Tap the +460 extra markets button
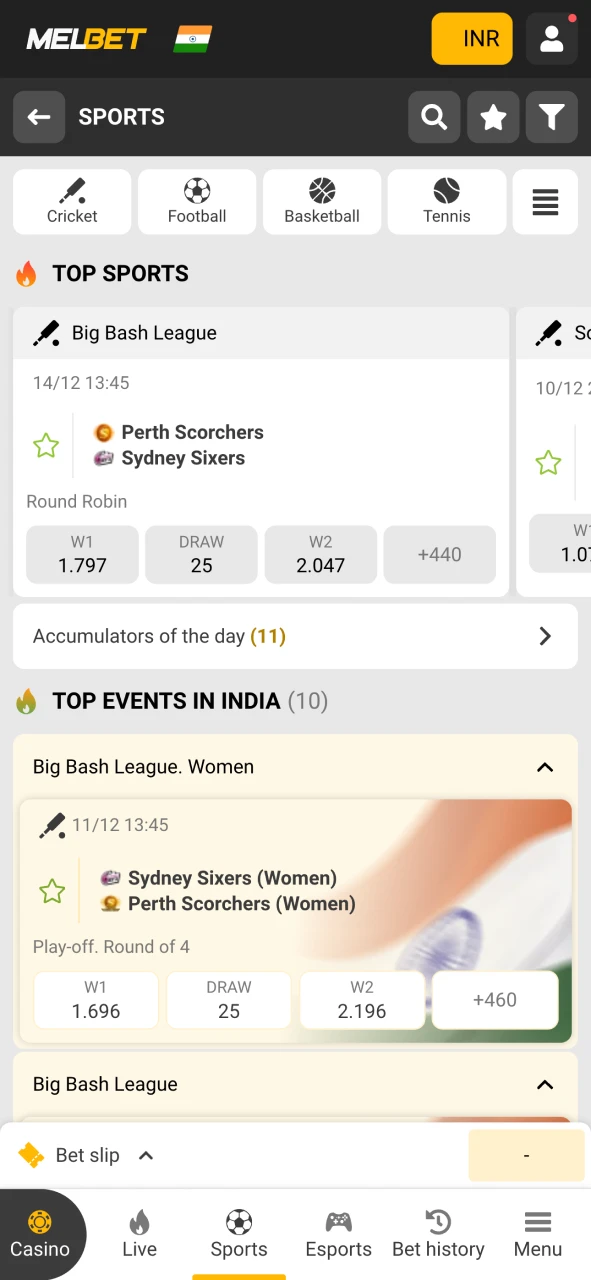This screenshot has height=1280, width=591. point(495,1000)
